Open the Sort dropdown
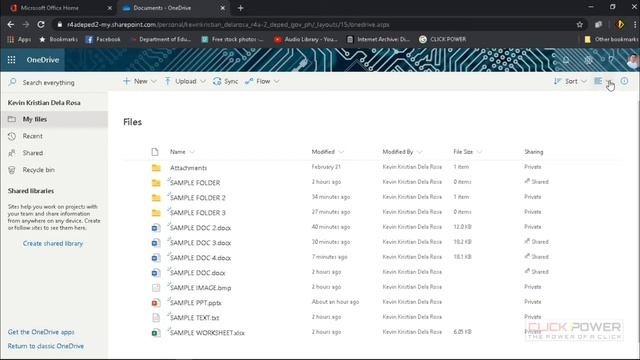 pos(570,81)
